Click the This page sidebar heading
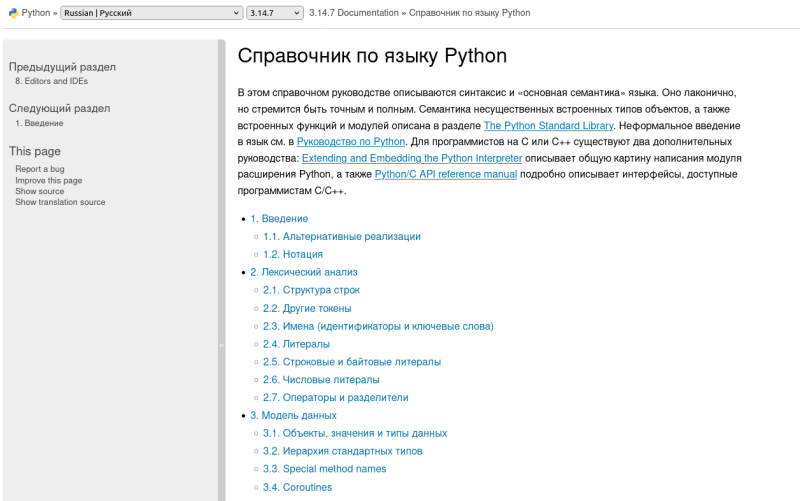The width and height of the screenshot is (800, 501). tap(35, 151)
